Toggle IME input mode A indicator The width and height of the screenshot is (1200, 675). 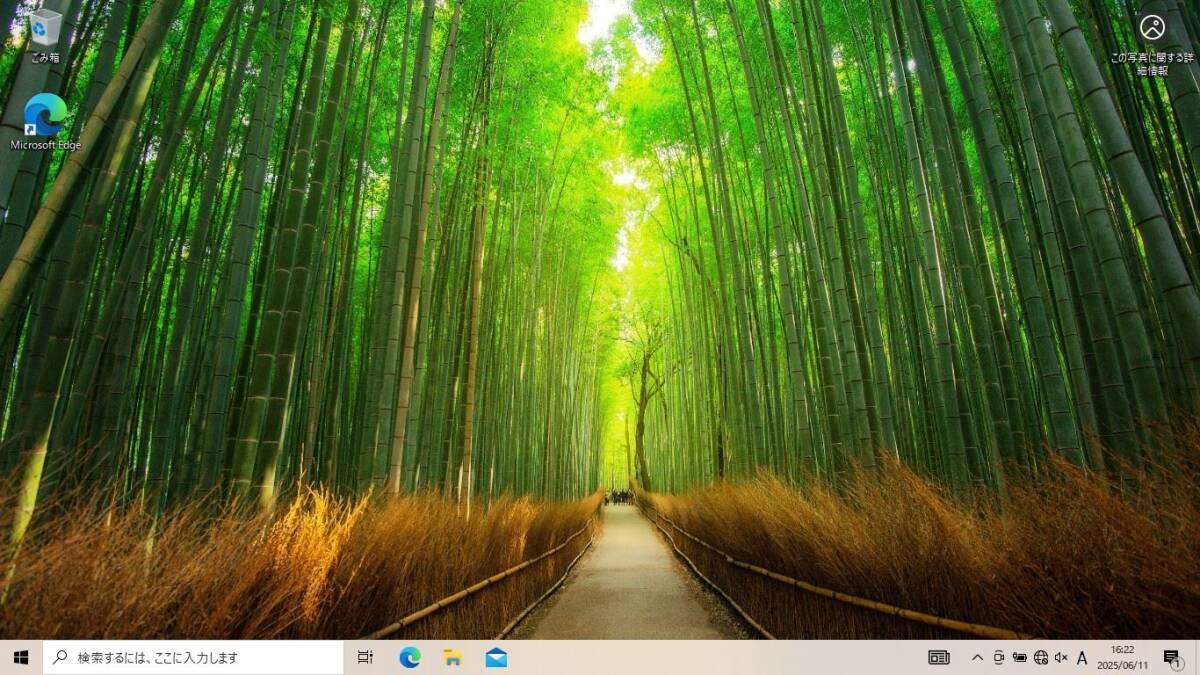click(x=1082, y=657)
